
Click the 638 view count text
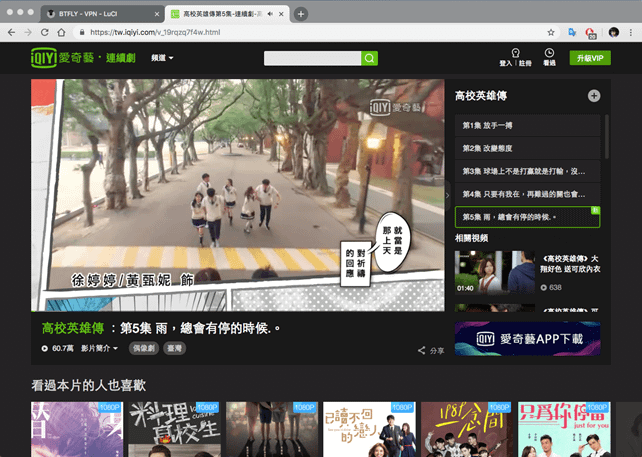[x=555, y=287]
